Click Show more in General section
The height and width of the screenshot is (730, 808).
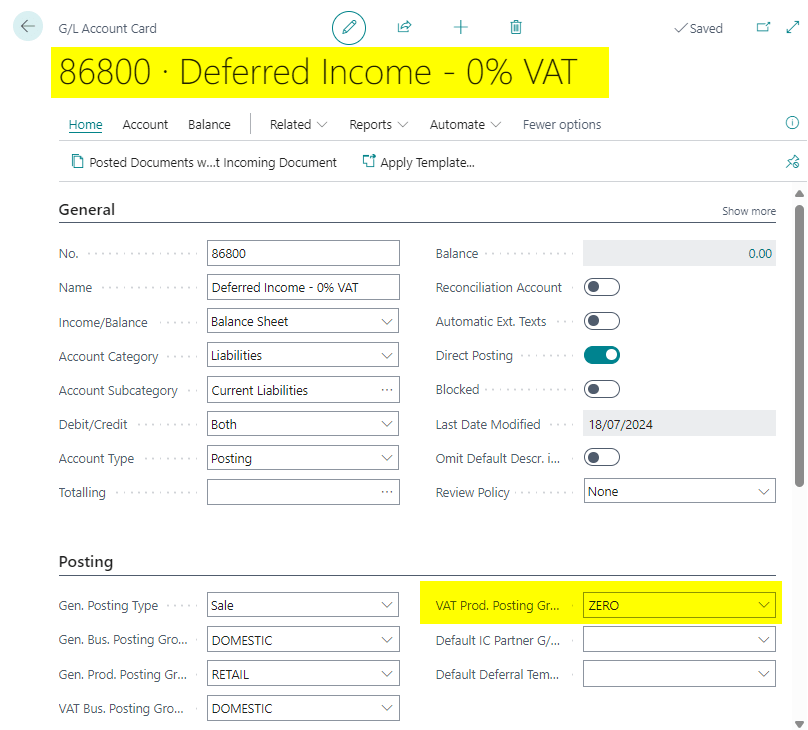[748, 211]
